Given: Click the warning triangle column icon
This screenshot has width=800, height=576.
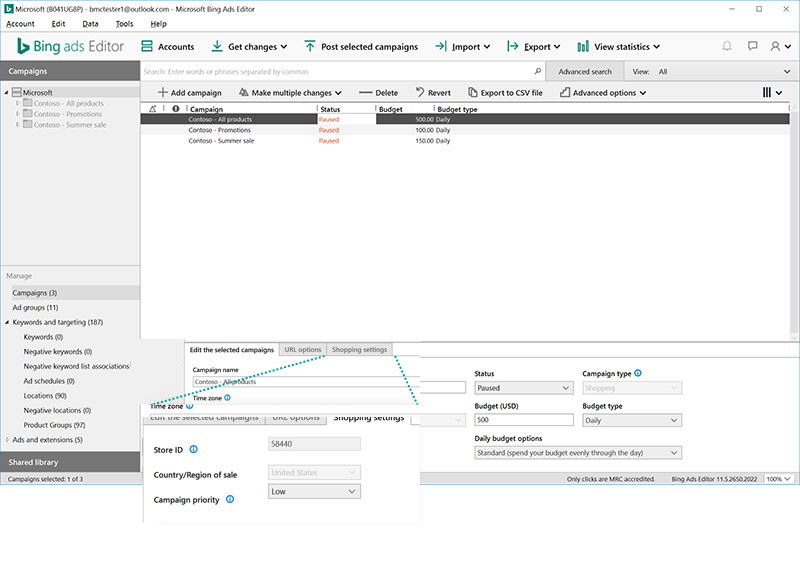Looking at the screenshot, I should point(153,109).
